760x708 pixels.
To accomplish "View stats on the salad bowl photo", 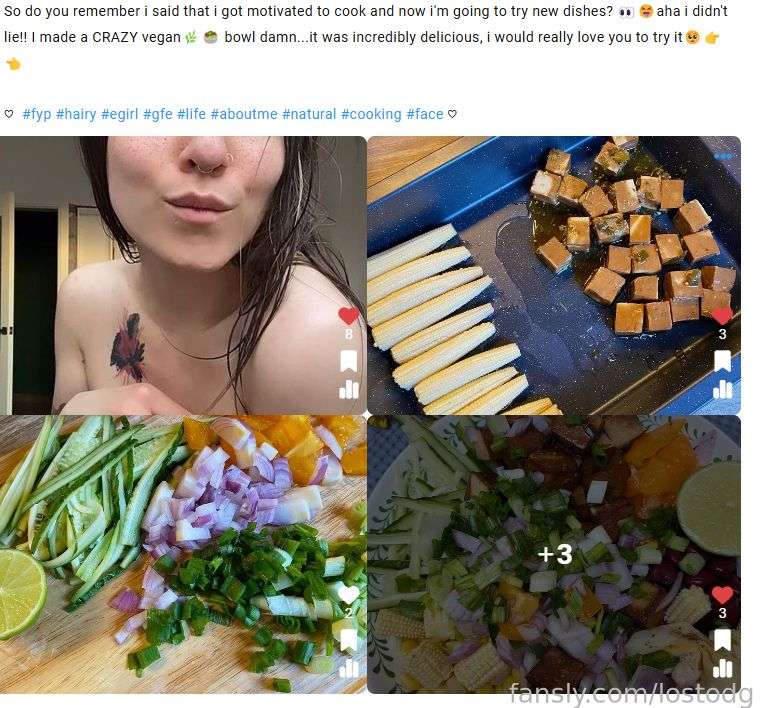I will (x=723, y=668).
